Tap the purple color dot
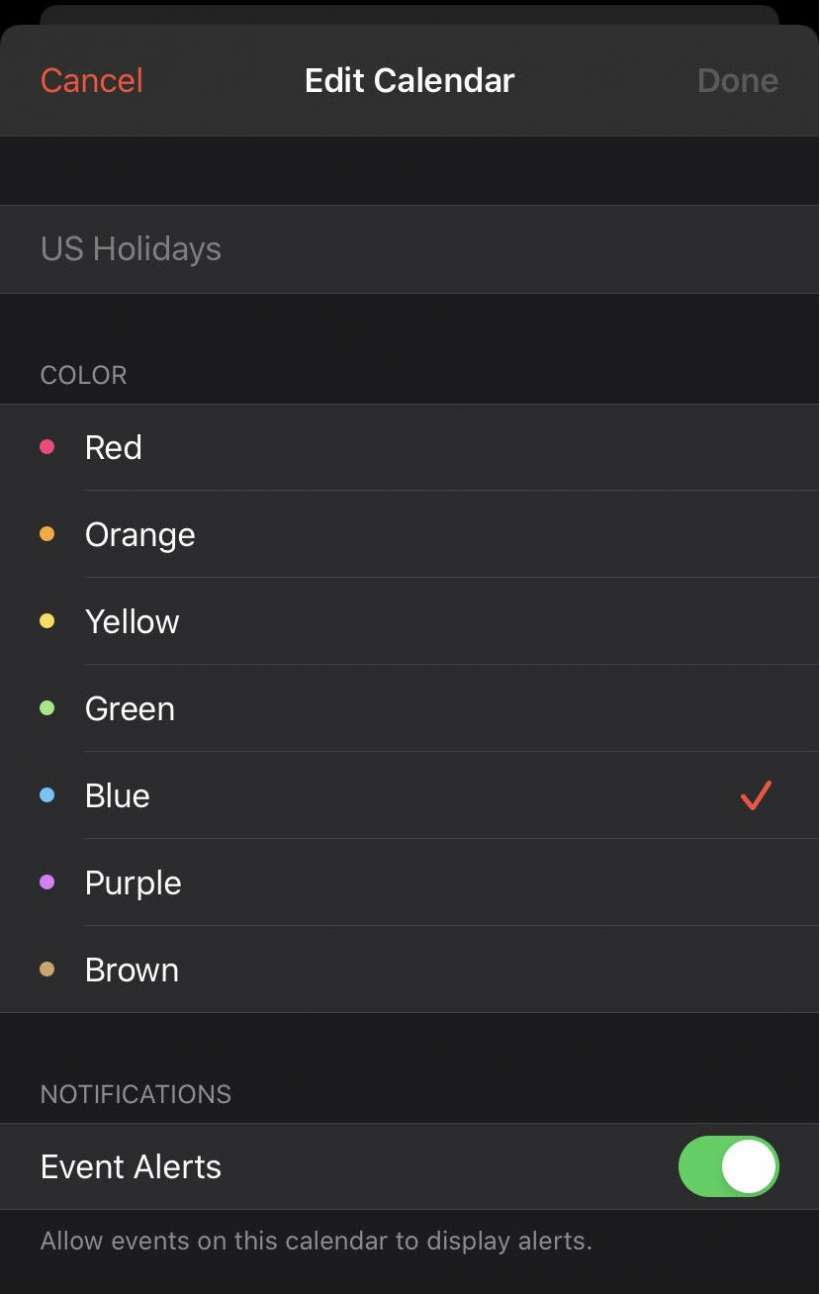The height and width of the screenshot is (1294, 820). pos(47,882)
